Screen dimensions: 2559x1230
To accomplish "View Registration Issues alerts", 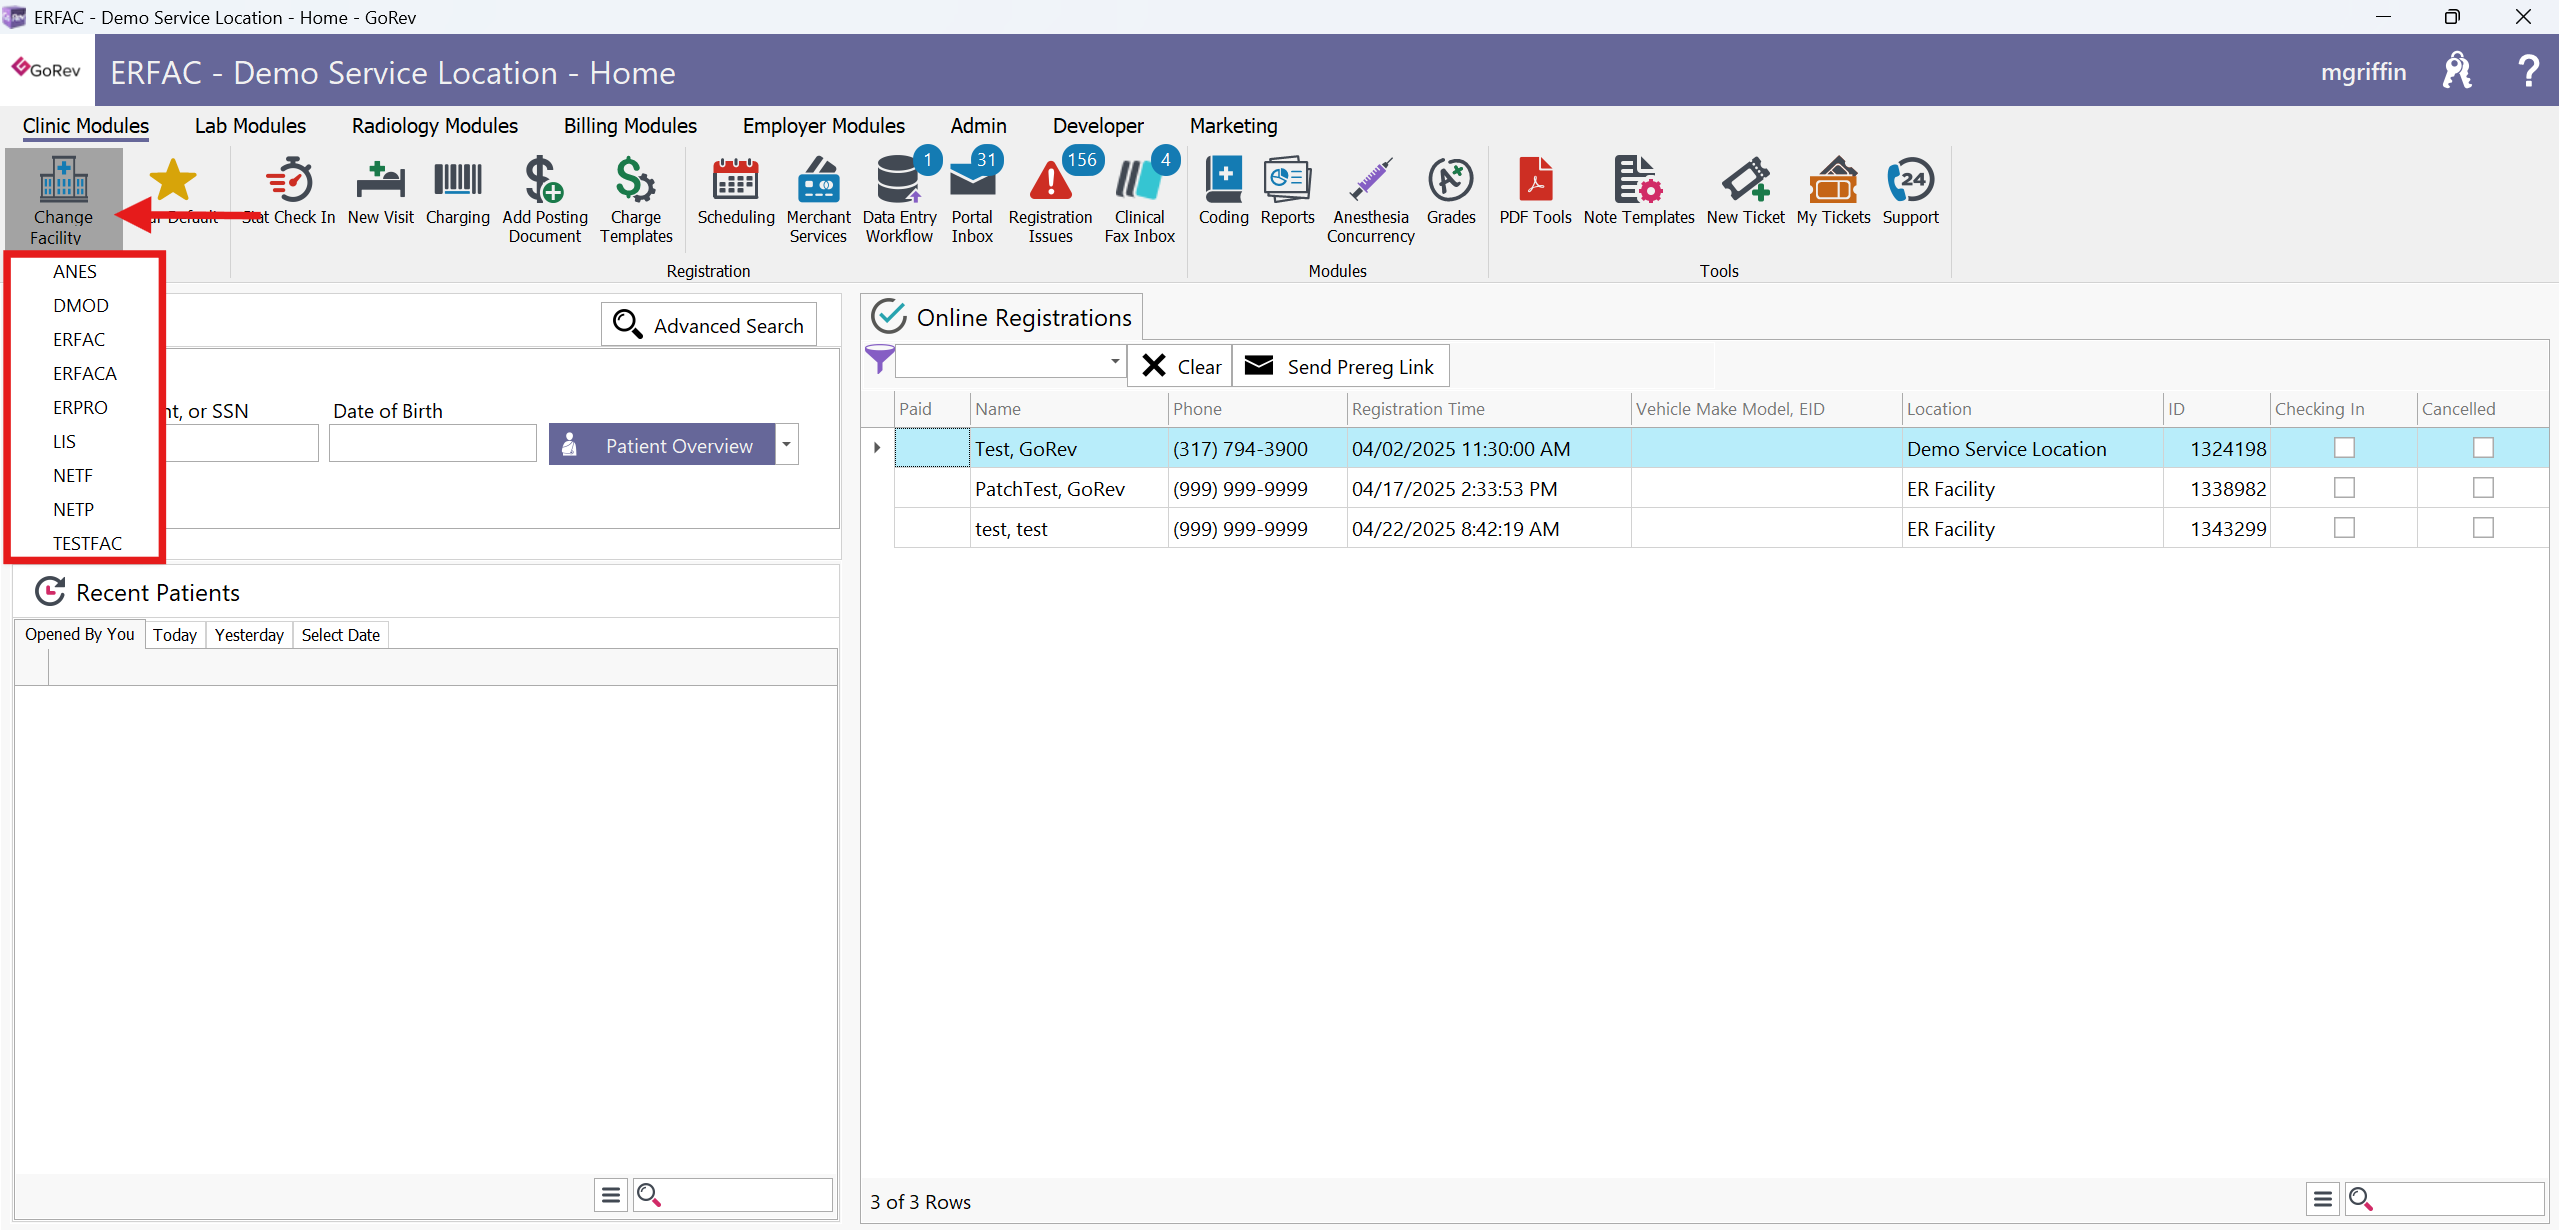I will [x=1050, y=199].
